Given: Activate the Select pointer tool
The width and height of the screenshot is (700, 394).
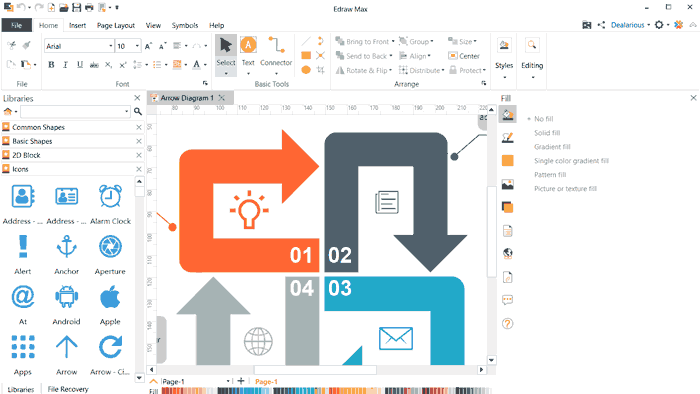Looking at the screenshot, I should tap(226, 56).
